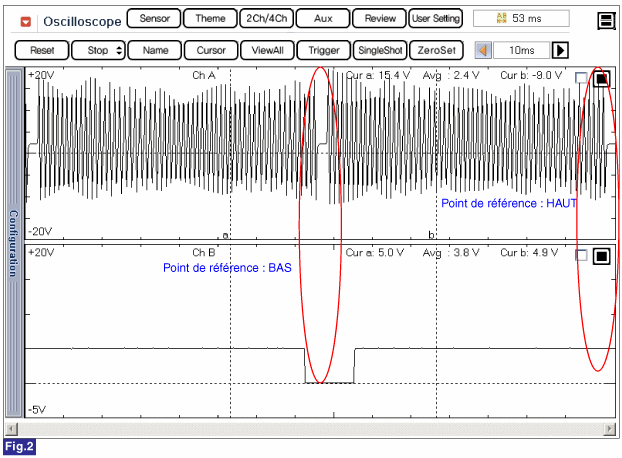Toggle the Channel A empty checkbox
Screen dimensions: 622x458
tap(582, 78)
